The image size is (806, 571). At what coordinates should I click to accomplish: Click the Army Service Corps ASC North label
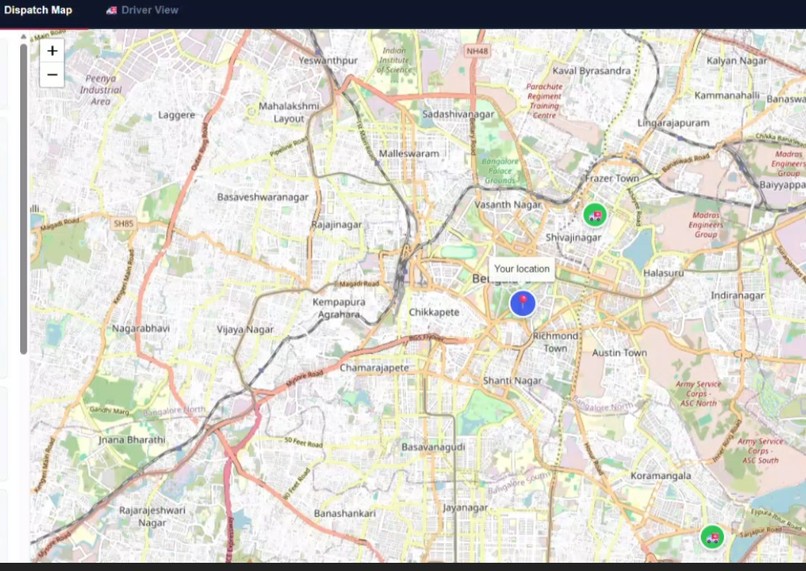(x=699, y=394)
